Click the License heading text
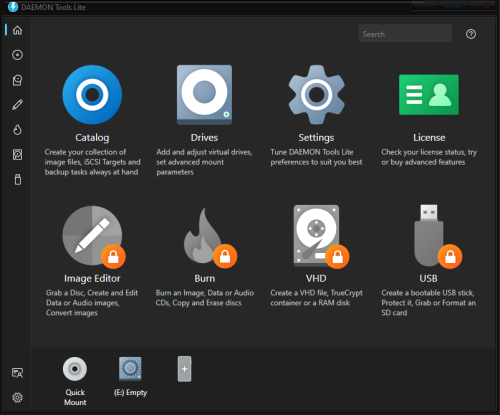The width and height of the screenshot is (500, 415). coord(429,138)
